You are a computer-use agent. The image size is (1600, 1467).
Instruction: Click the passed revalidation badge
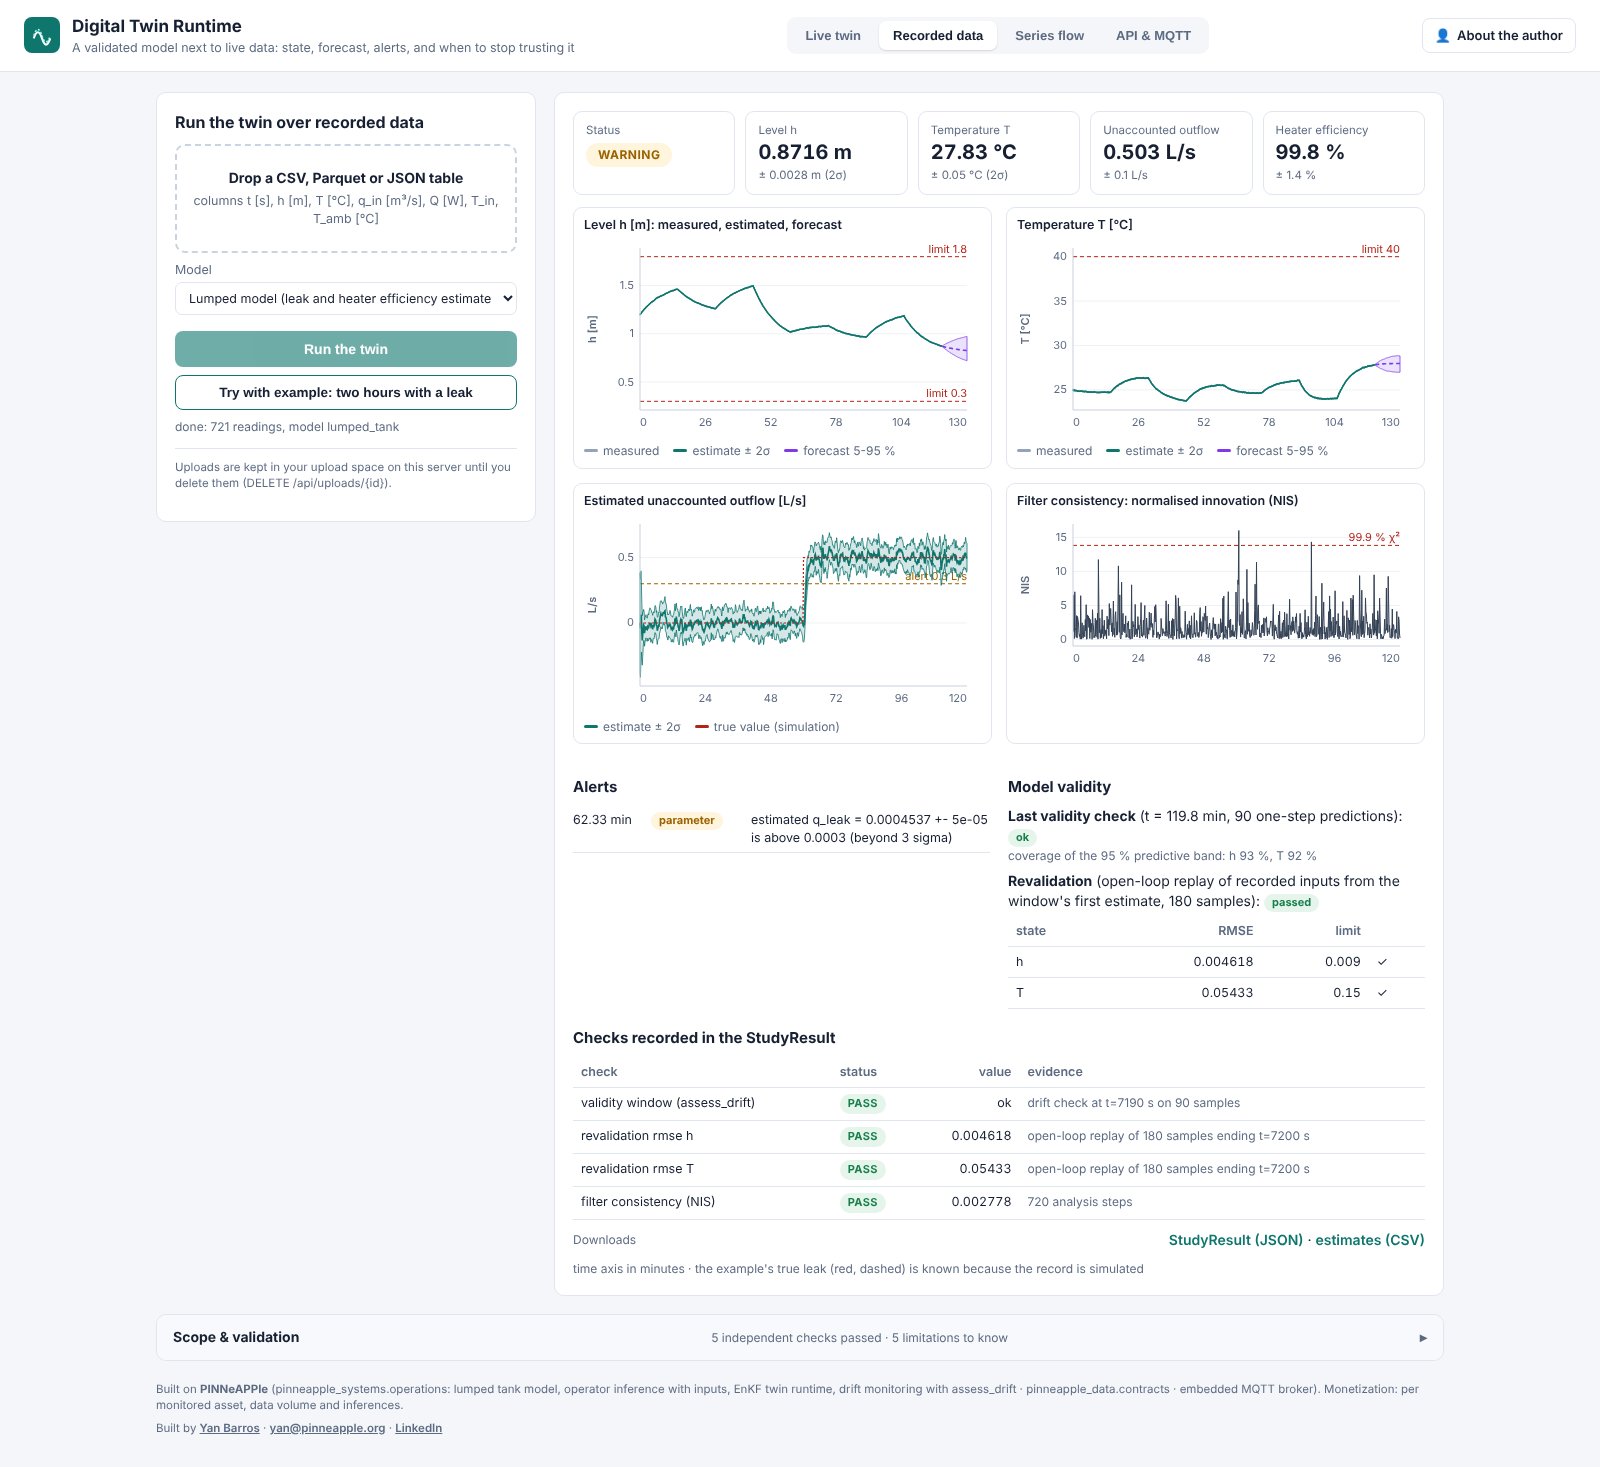pos(1291,903)
